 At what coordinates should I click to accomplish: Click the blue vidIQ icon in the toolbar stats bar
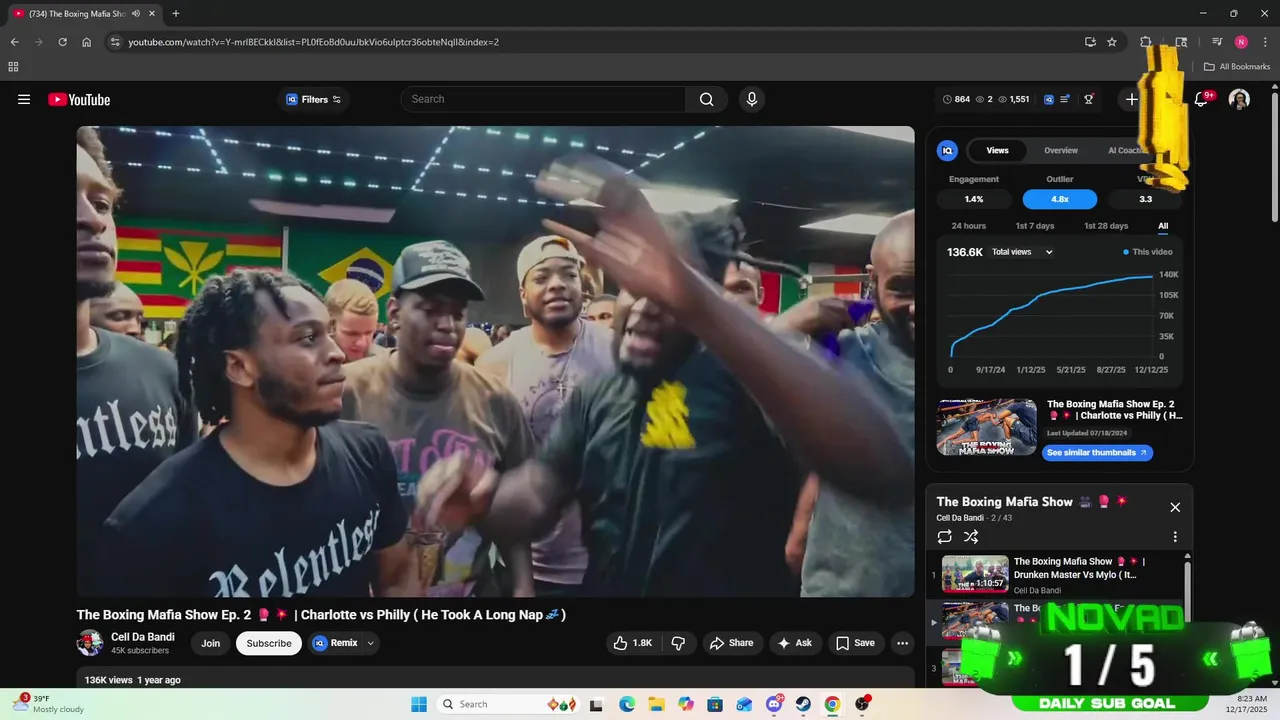1048,99
